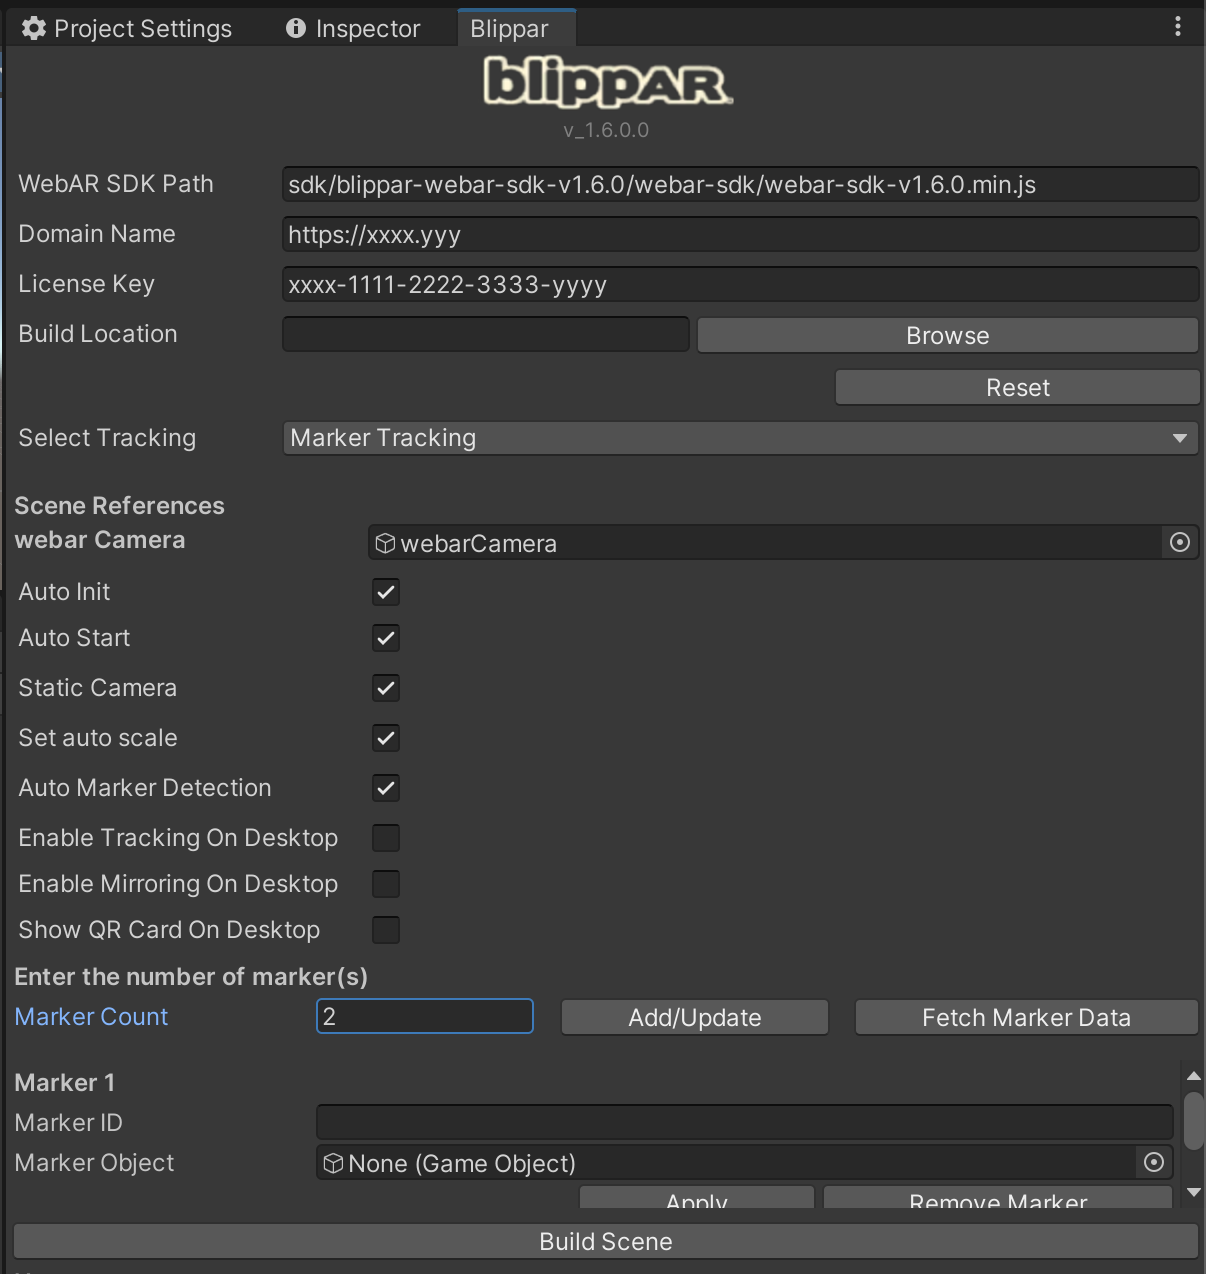Enable Tracking On Desktop checkbox
The height and width of the screenshot is (1274, 1206).
[386, 838]
